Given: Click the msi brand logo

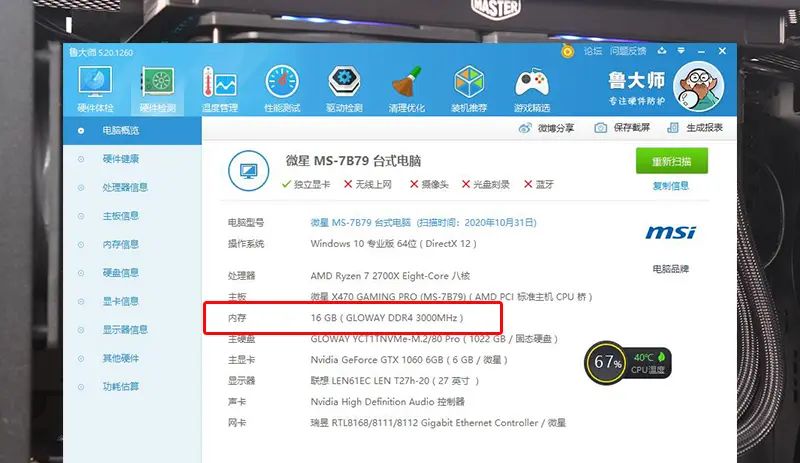Looking at the screenshot, I should point(670,233).
